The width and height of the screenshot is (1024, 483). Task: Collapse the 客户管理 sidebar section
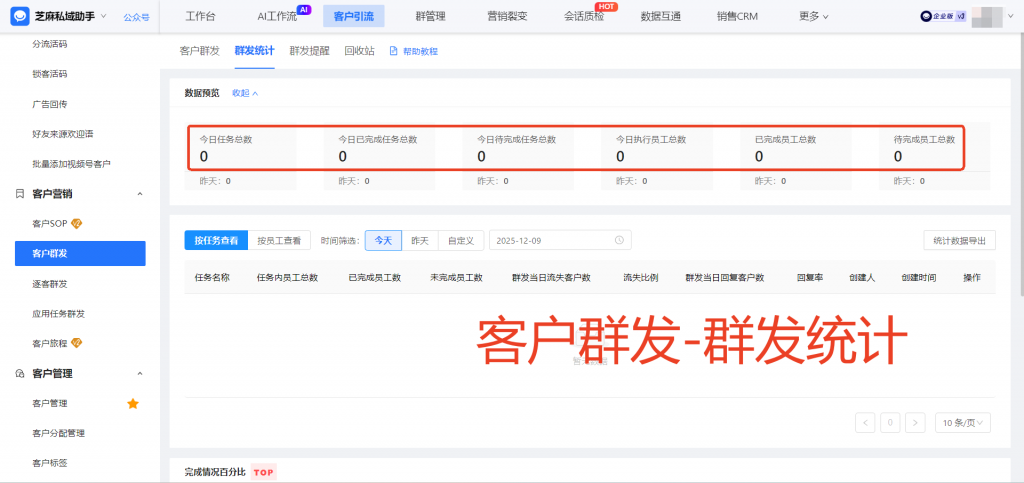pos(139,373)
